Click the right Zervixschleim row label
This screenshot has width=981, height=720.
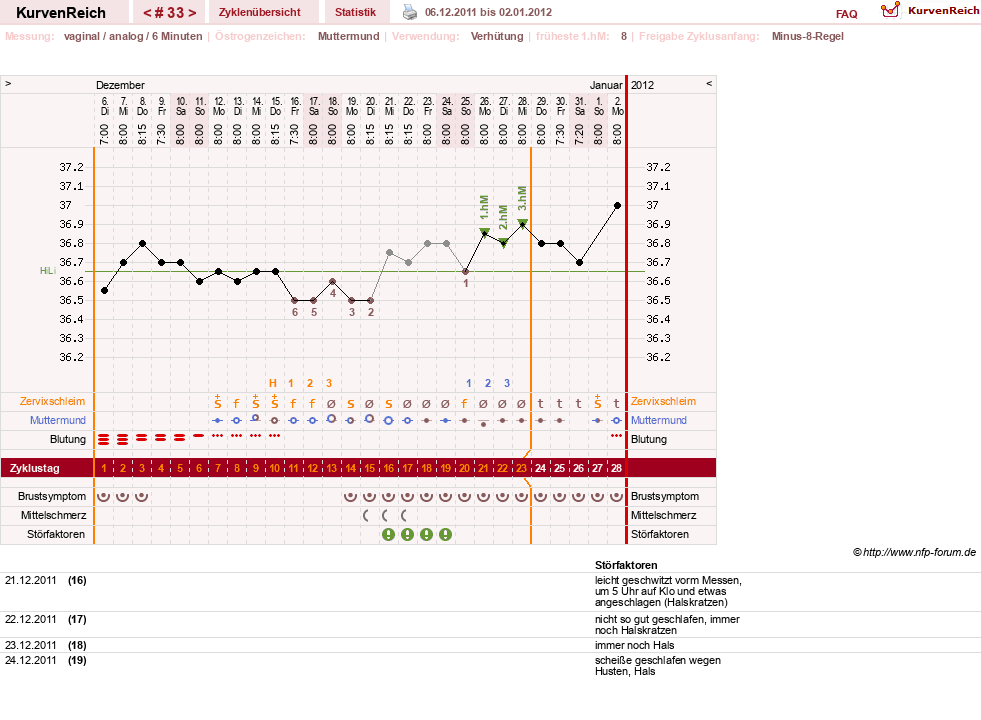[663, 402]
